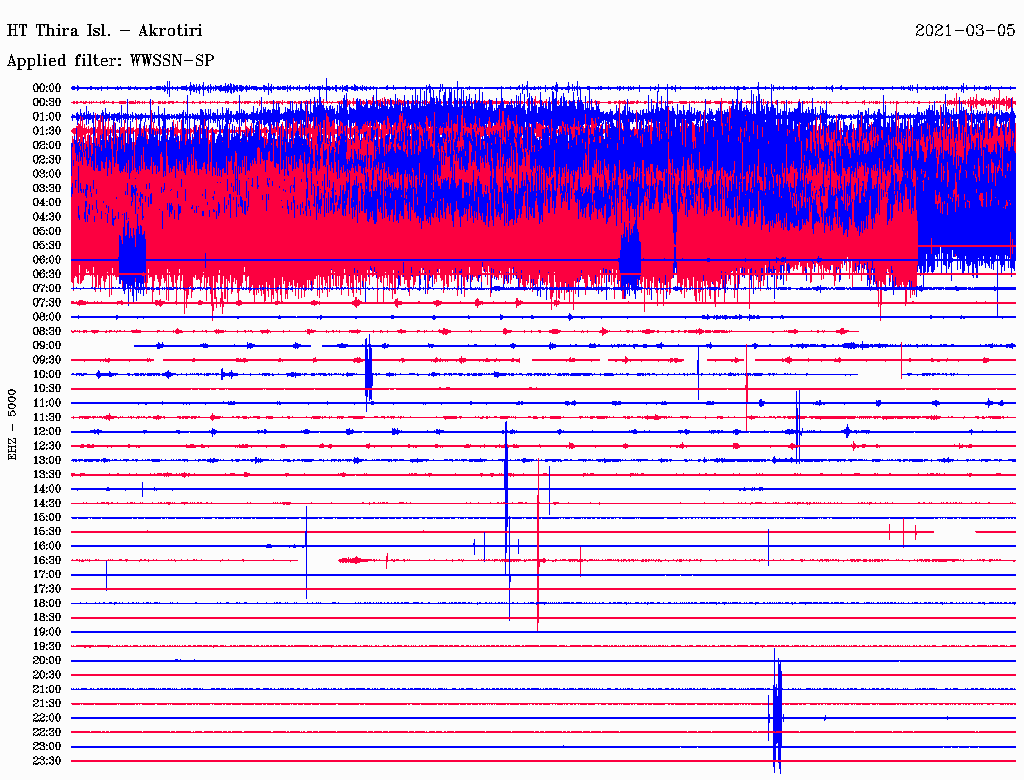The height and width of the screenshot is (780, 1024).
Task: Click the 11:30 time label
Action: click(x=47, y=417)
